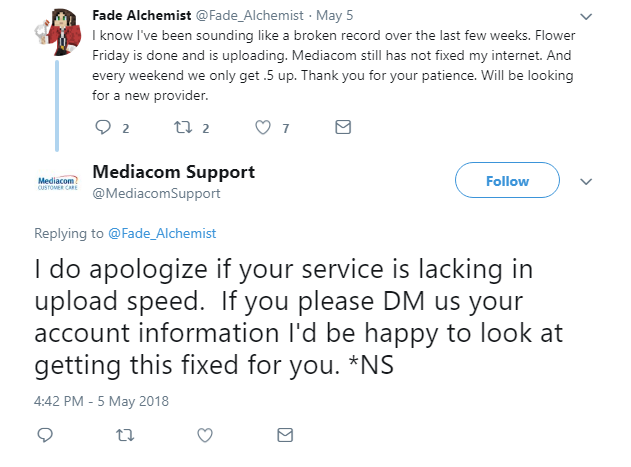This screenshot has height=467, width=631.
Task: Reply to Mediacom Support's tweet
Action: (x=44, y=434)
